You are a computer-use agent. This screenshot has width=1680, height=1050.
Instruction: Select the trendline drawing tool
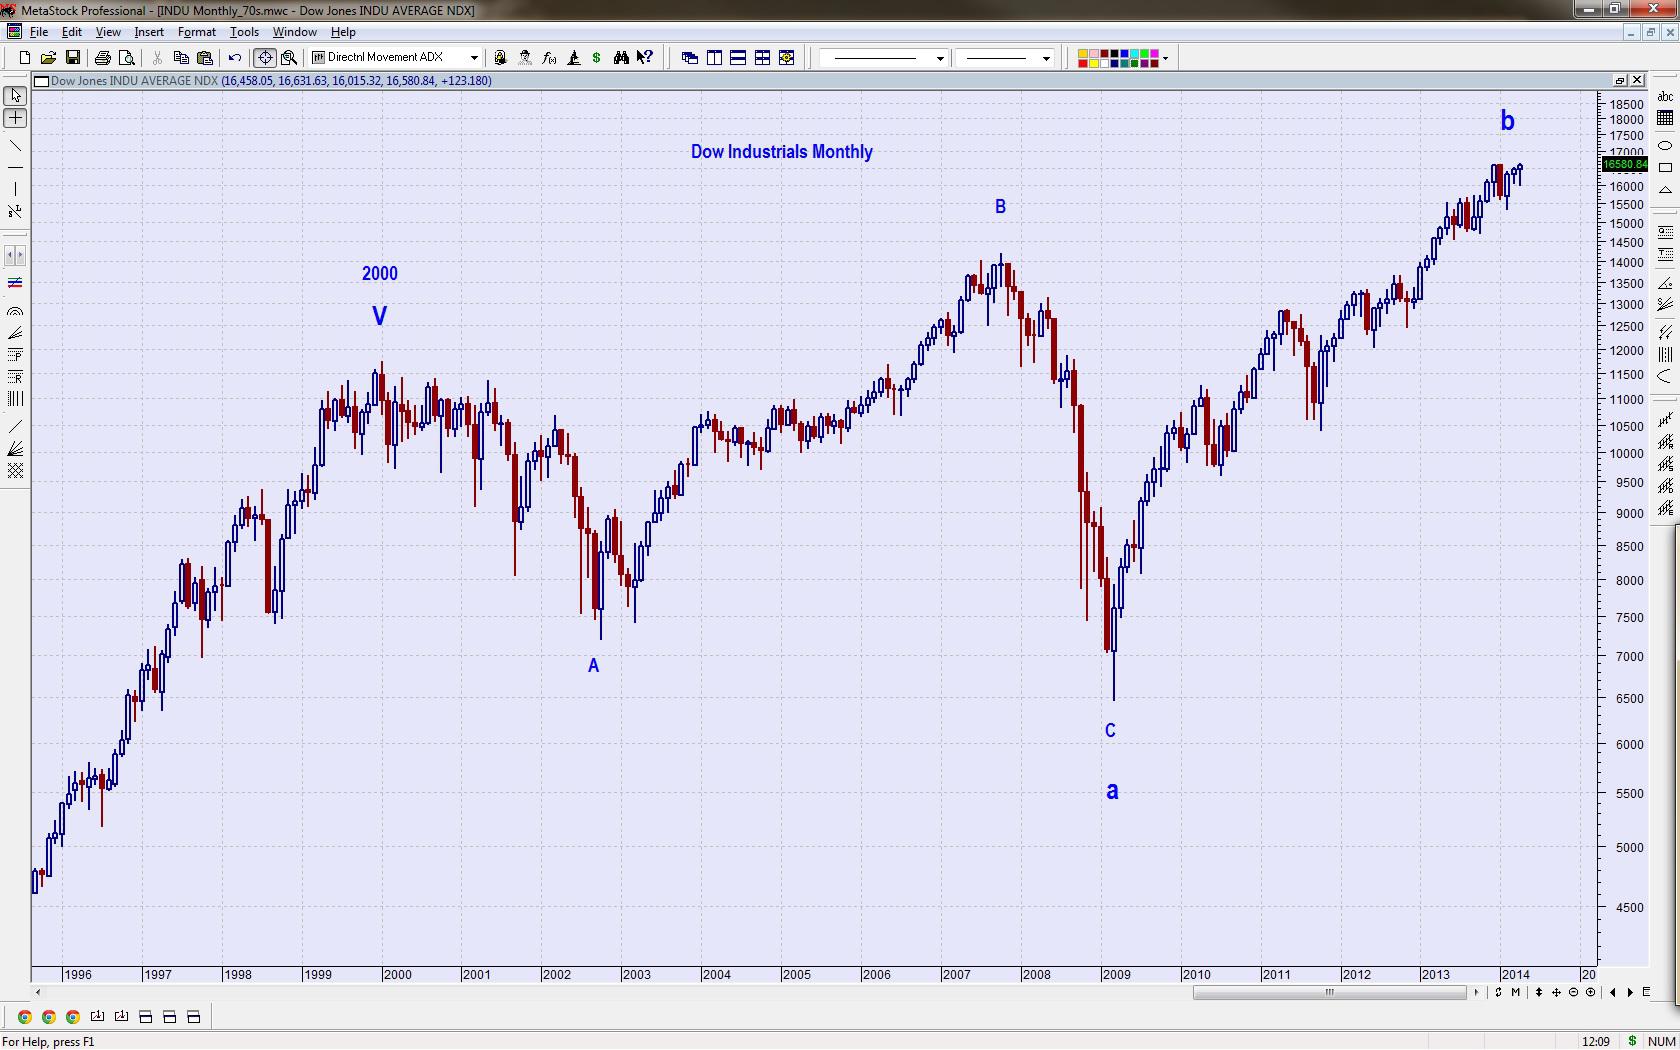(16, 146)
